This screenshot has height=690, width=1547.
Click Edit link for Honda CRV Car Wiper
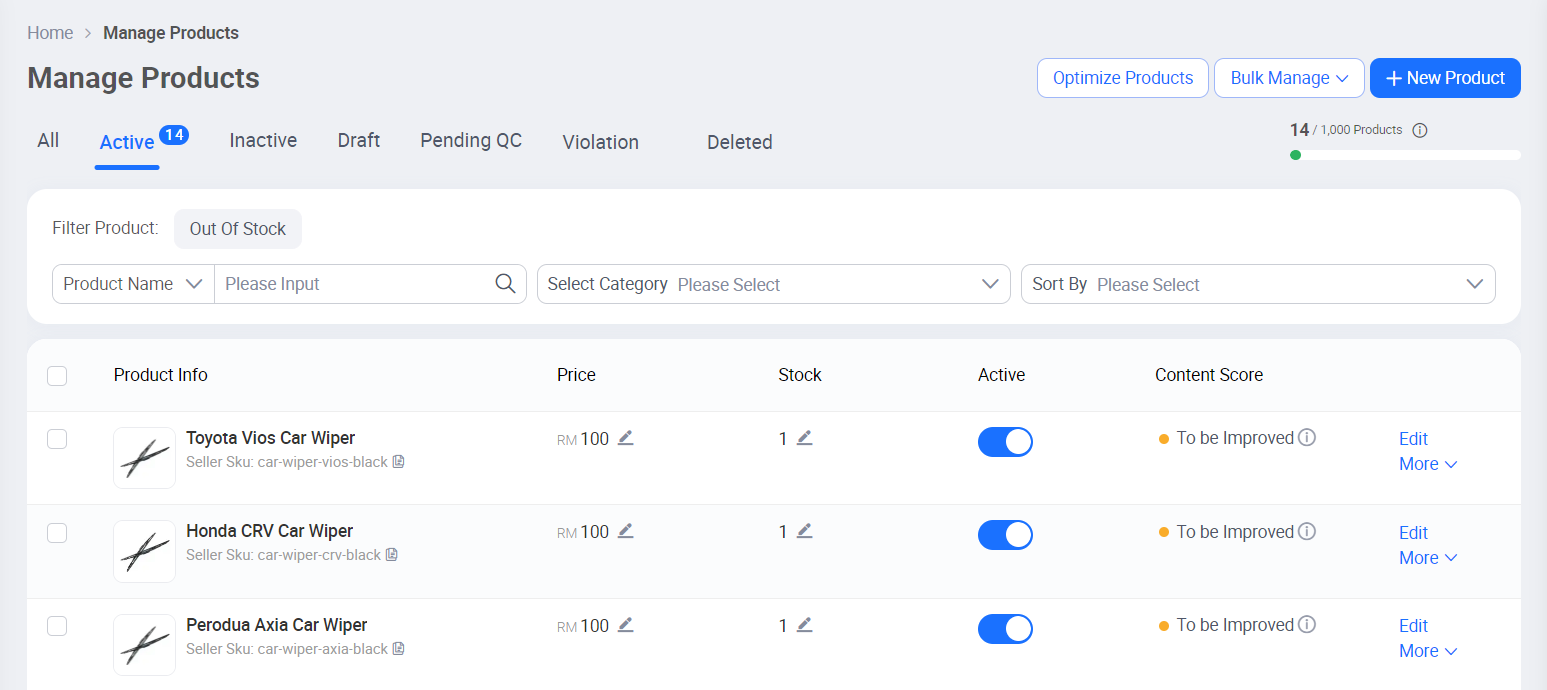tap(1413, 533)
